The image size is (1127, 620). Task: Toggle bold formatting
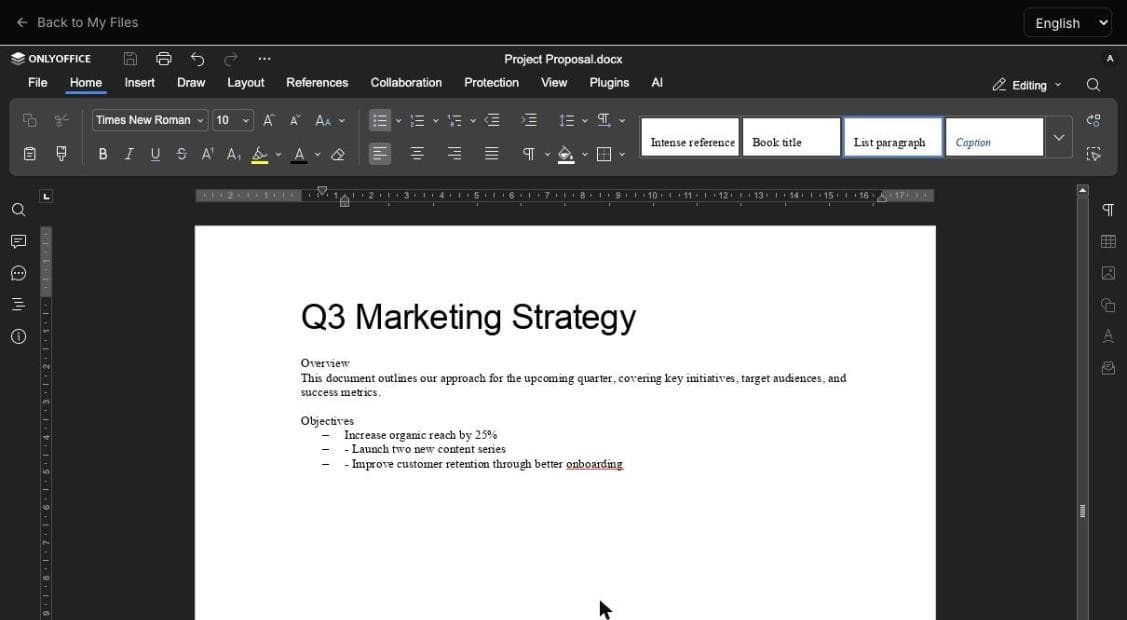(103, 154)
